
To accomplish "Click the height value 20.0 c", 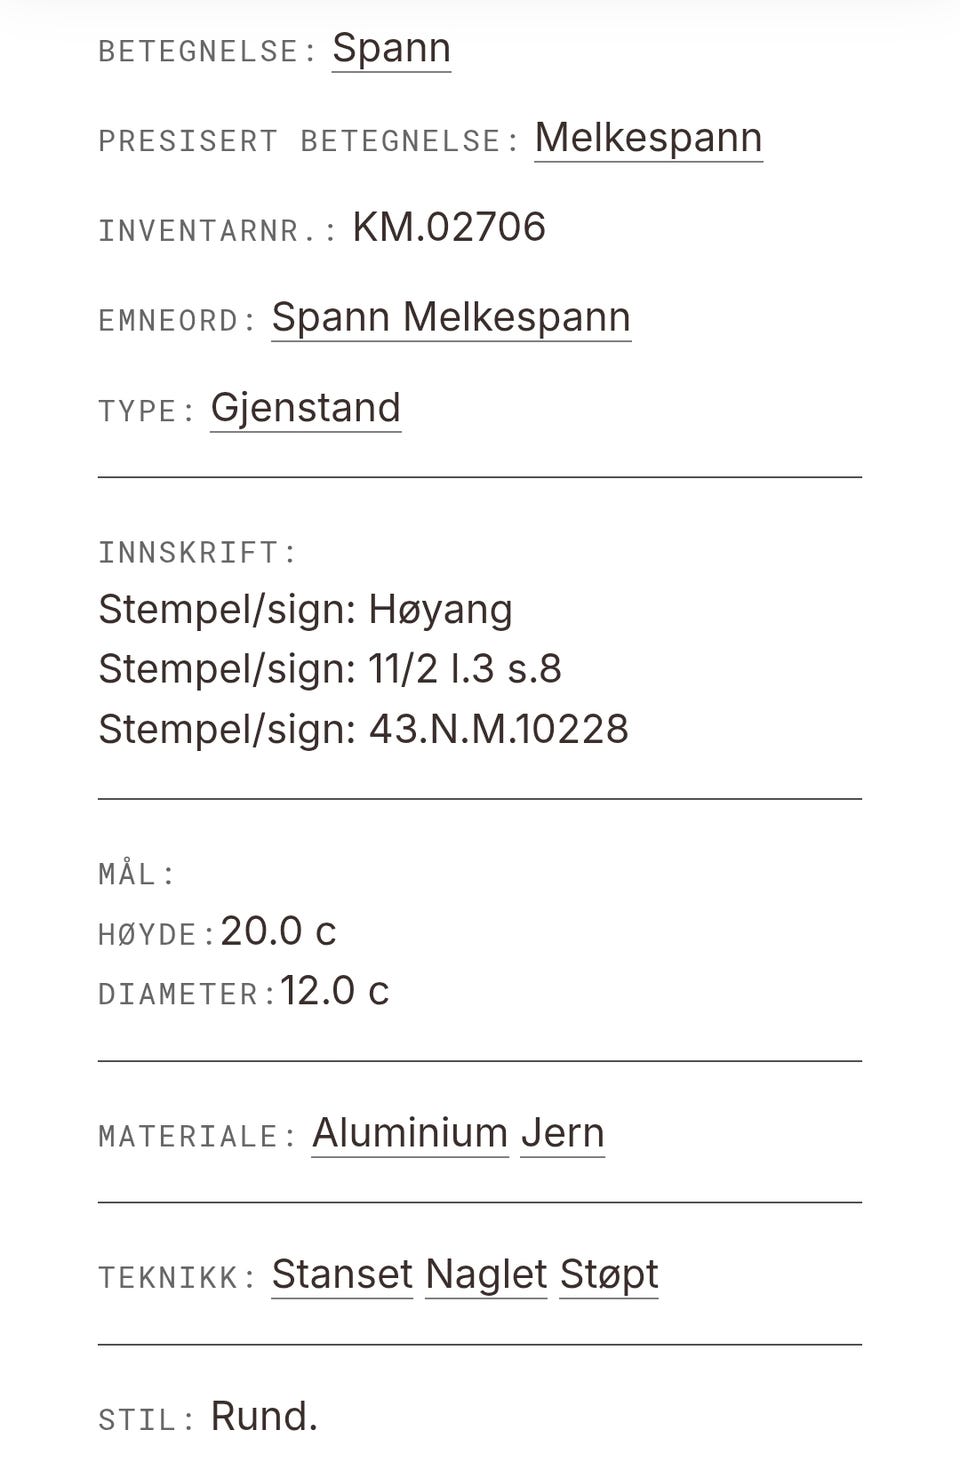I will [x=278, y=931].
